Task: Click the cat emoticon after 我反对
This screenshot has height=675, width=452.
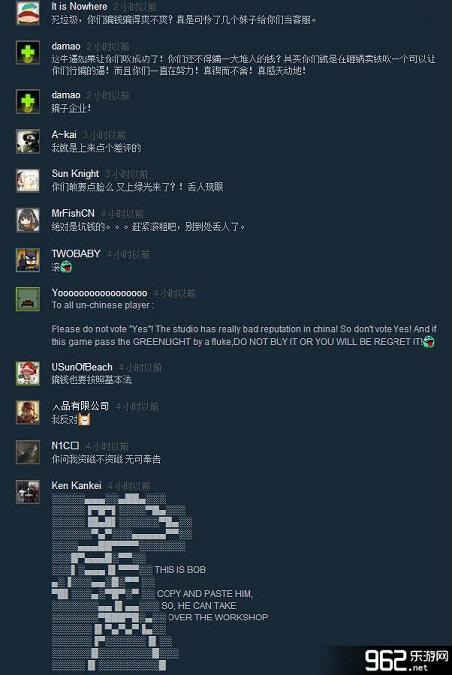Action: [84, 419]
